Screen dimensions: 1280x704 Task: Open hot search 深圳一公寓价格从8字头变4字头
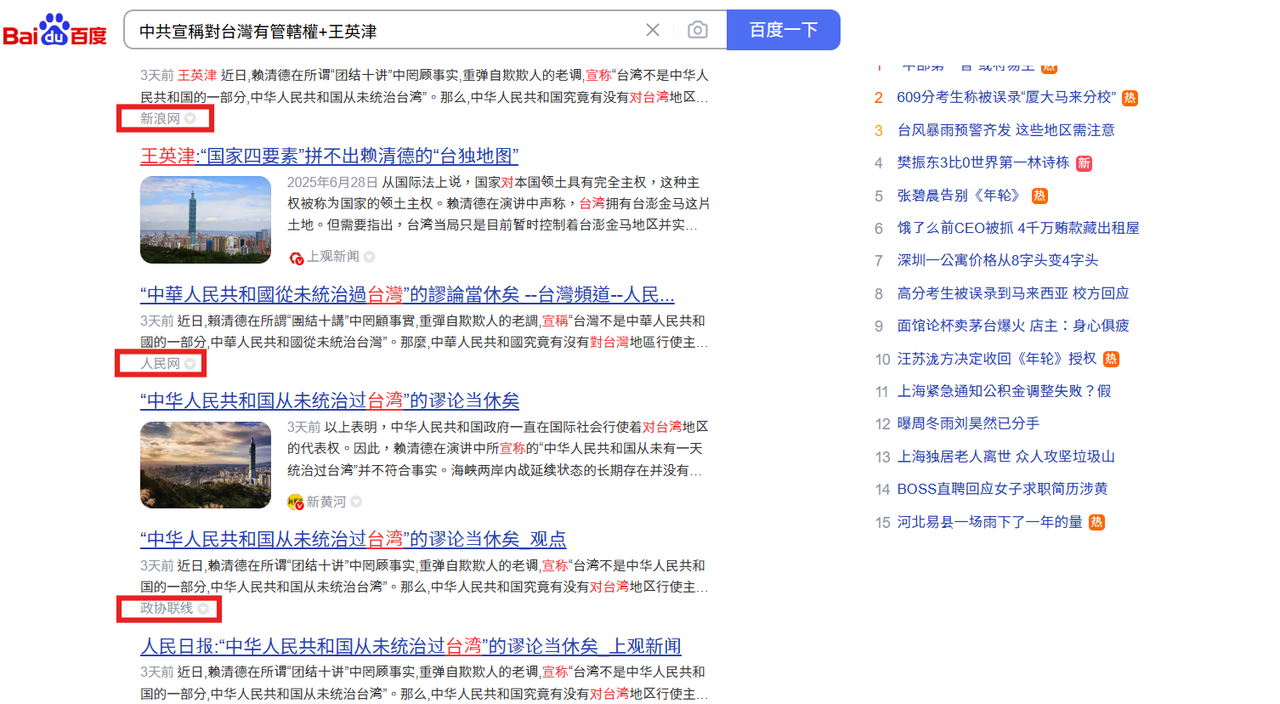tap(997, 261)
